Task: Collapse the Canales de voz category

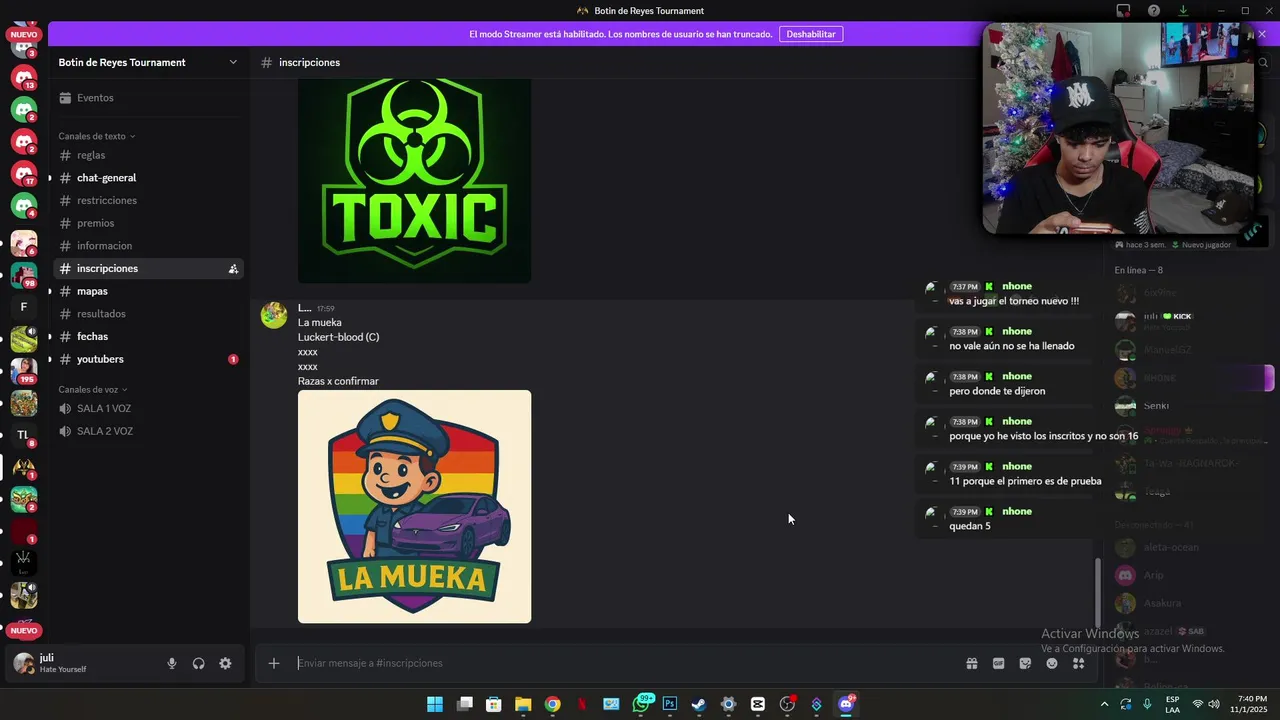Action: pos(92,389)
